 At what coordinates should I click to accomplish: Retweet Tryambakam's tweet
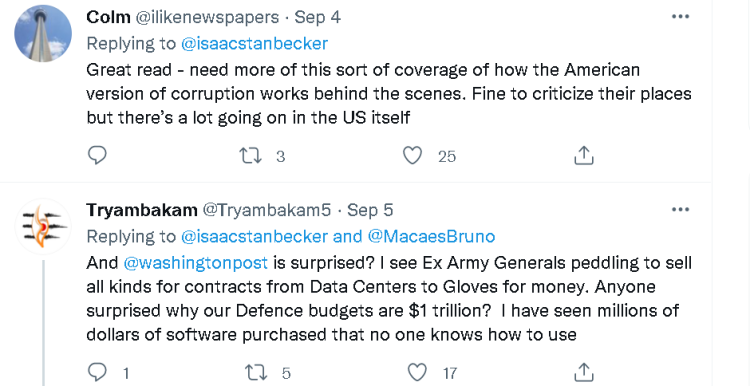point(256,372)
